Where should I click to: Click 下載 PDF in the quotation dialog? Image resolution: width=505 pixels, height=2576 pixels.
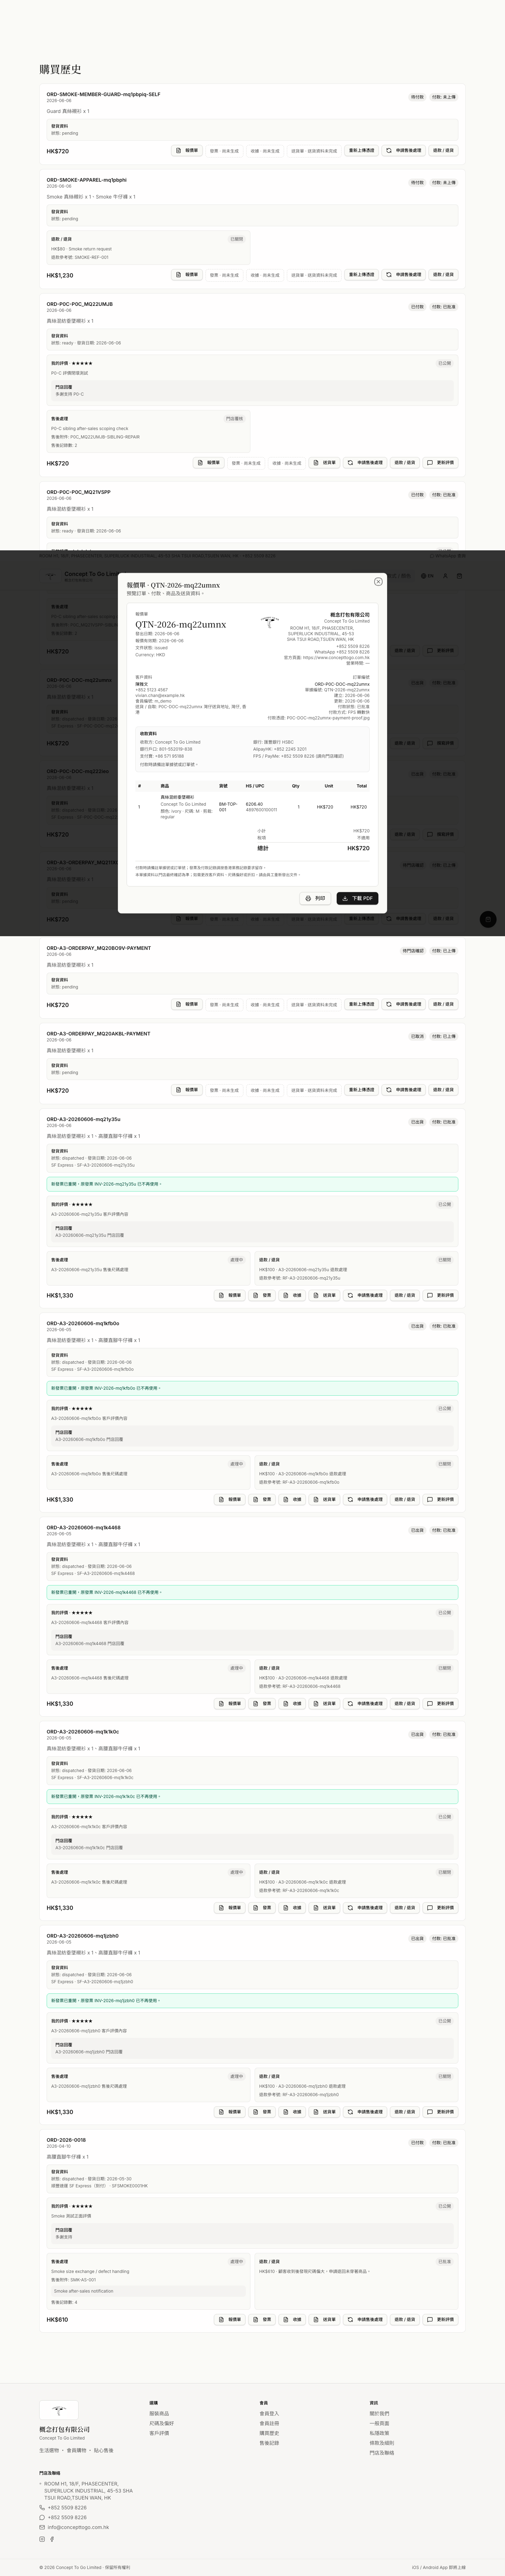(357, 898)
